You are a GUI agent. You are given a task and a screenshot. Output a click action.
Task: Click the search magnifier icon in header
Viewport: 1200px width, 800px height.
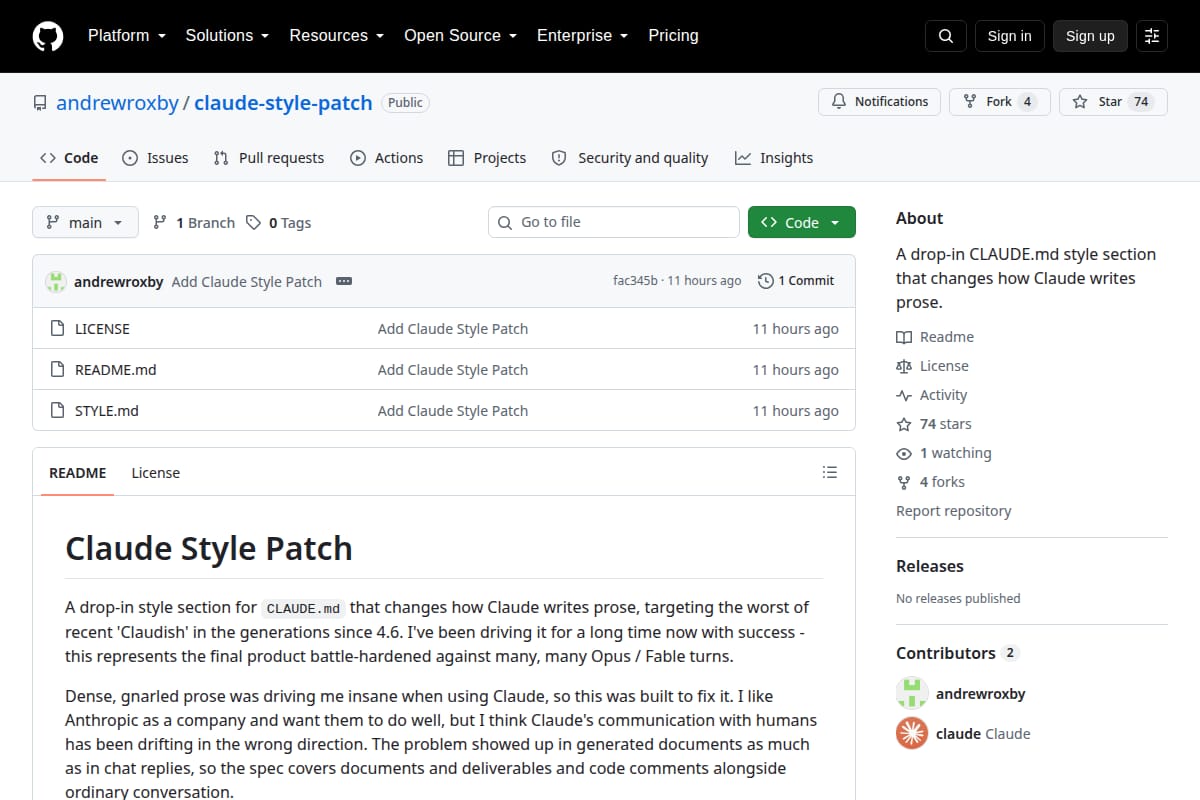click(945, 36)
